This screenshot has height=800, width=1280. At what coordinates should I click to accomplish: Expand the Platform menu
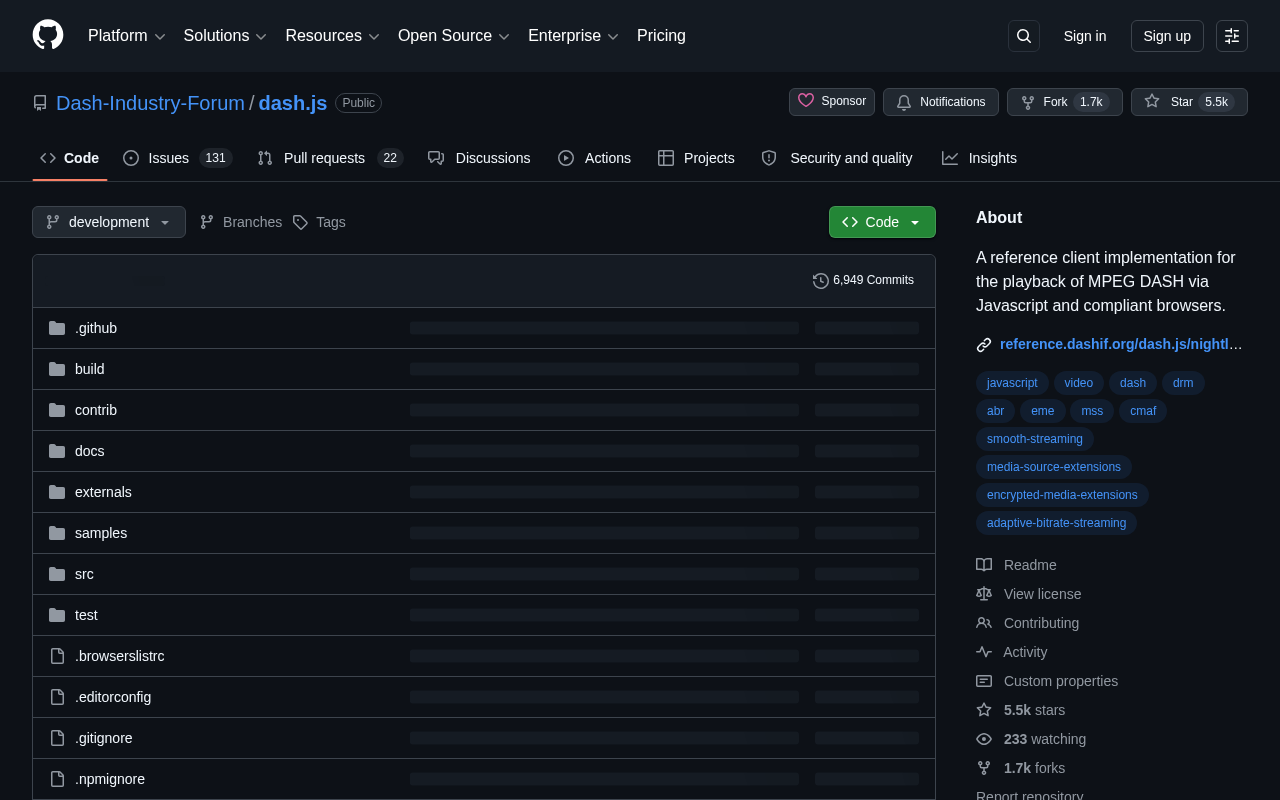point(127,36)
